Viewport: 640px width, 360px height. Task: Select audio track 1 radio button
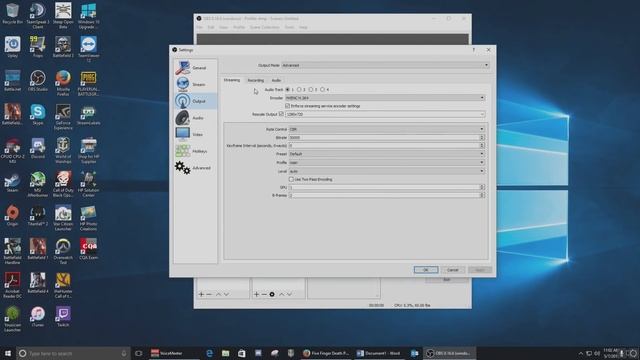[x=288, y=89]
